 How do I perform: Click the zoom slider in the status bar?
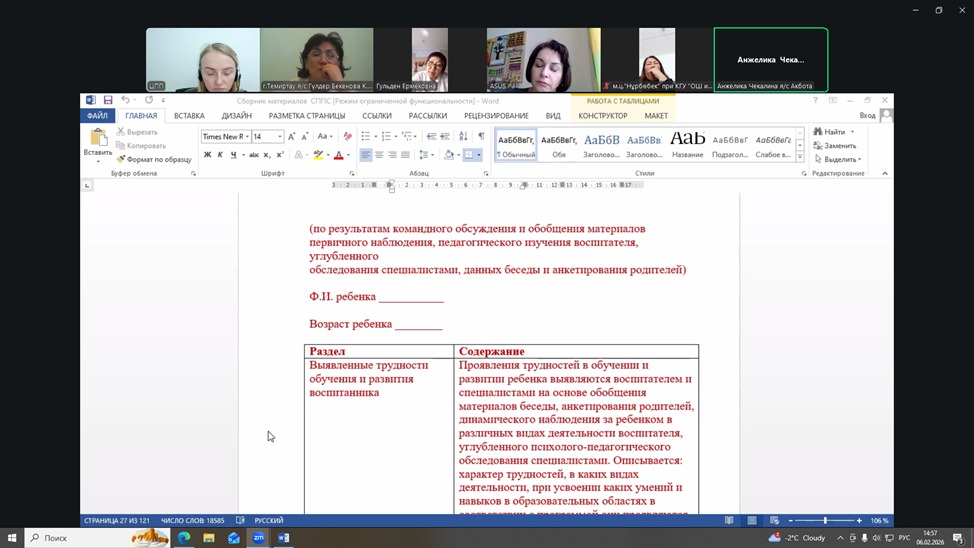(x=825, y=521)
